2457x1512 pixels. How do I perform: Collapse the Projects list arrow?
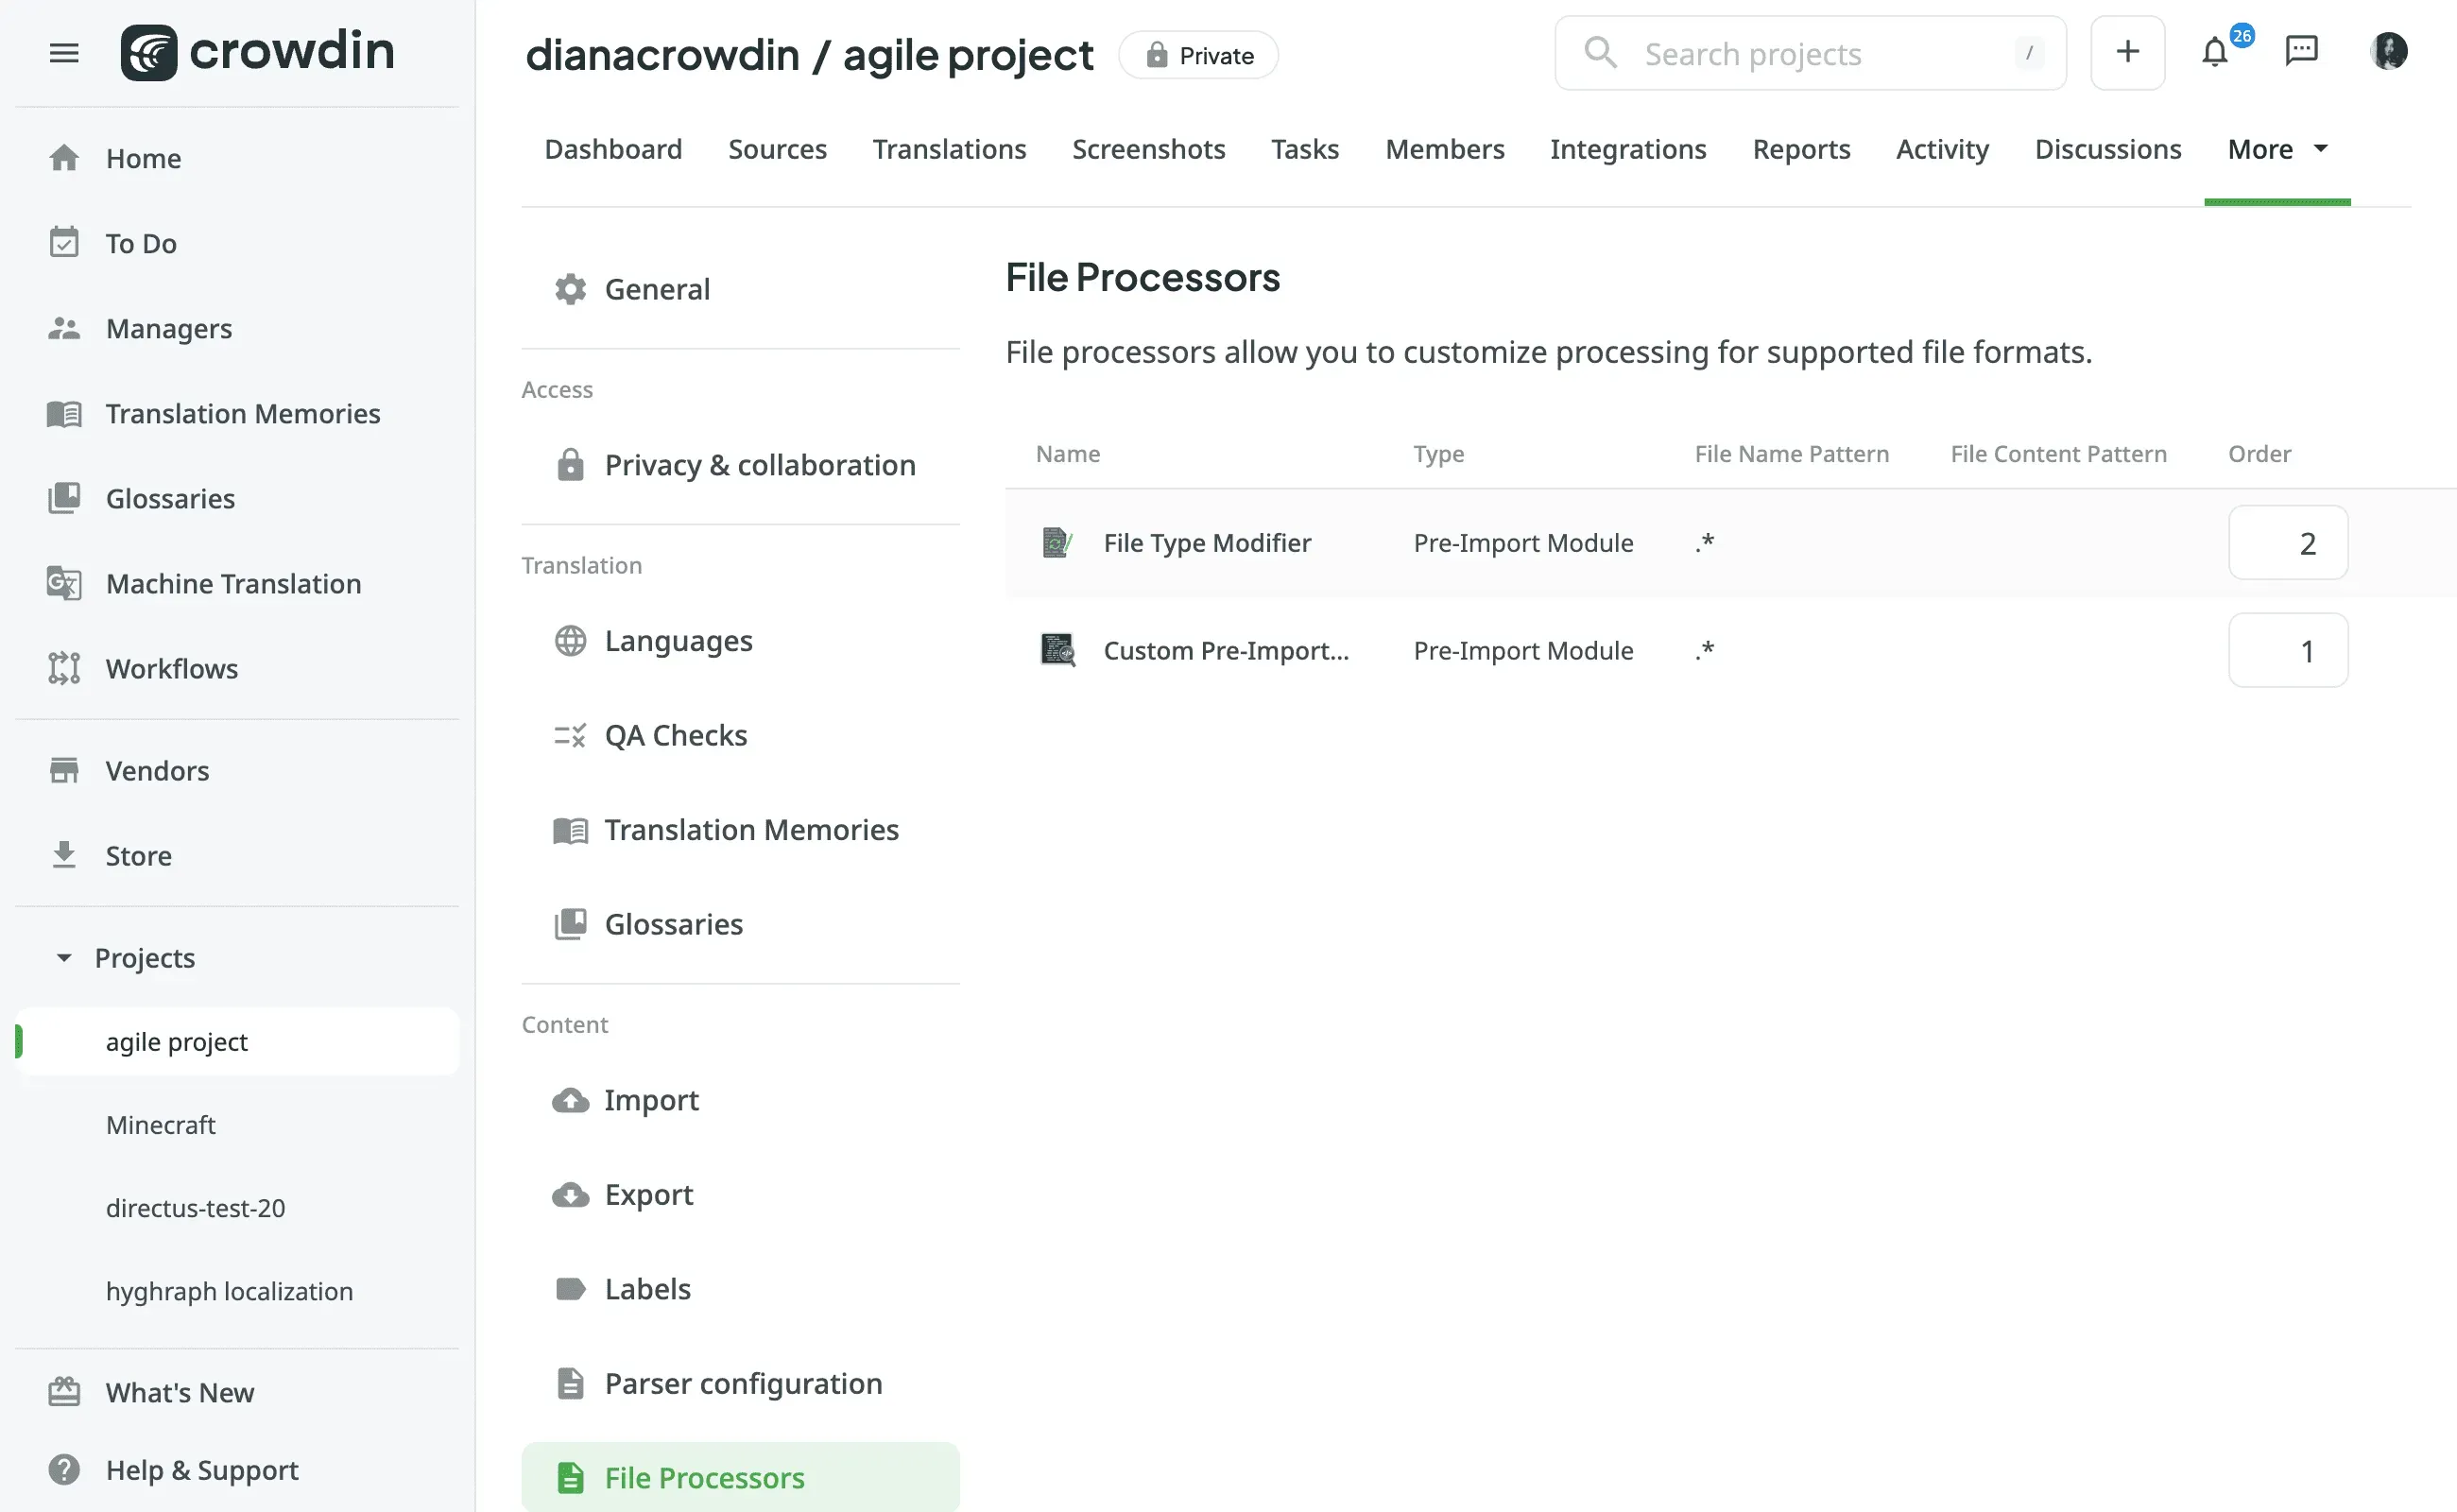(x=64, y=957)
